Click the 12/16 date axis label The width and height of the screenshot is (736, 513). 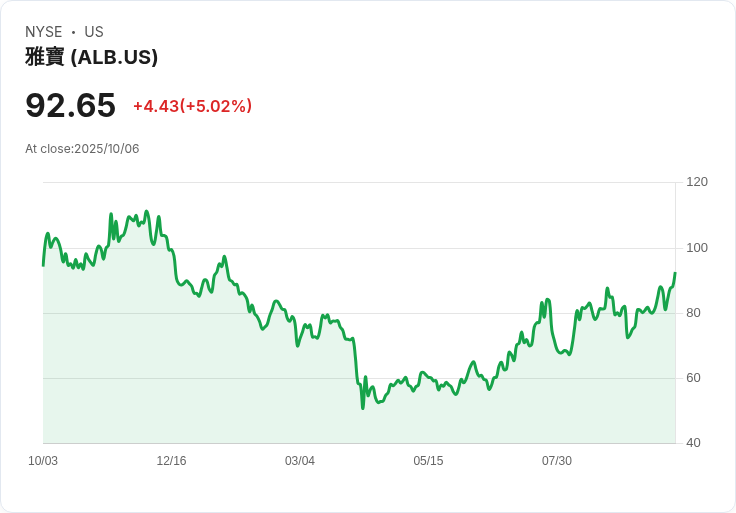171,461
